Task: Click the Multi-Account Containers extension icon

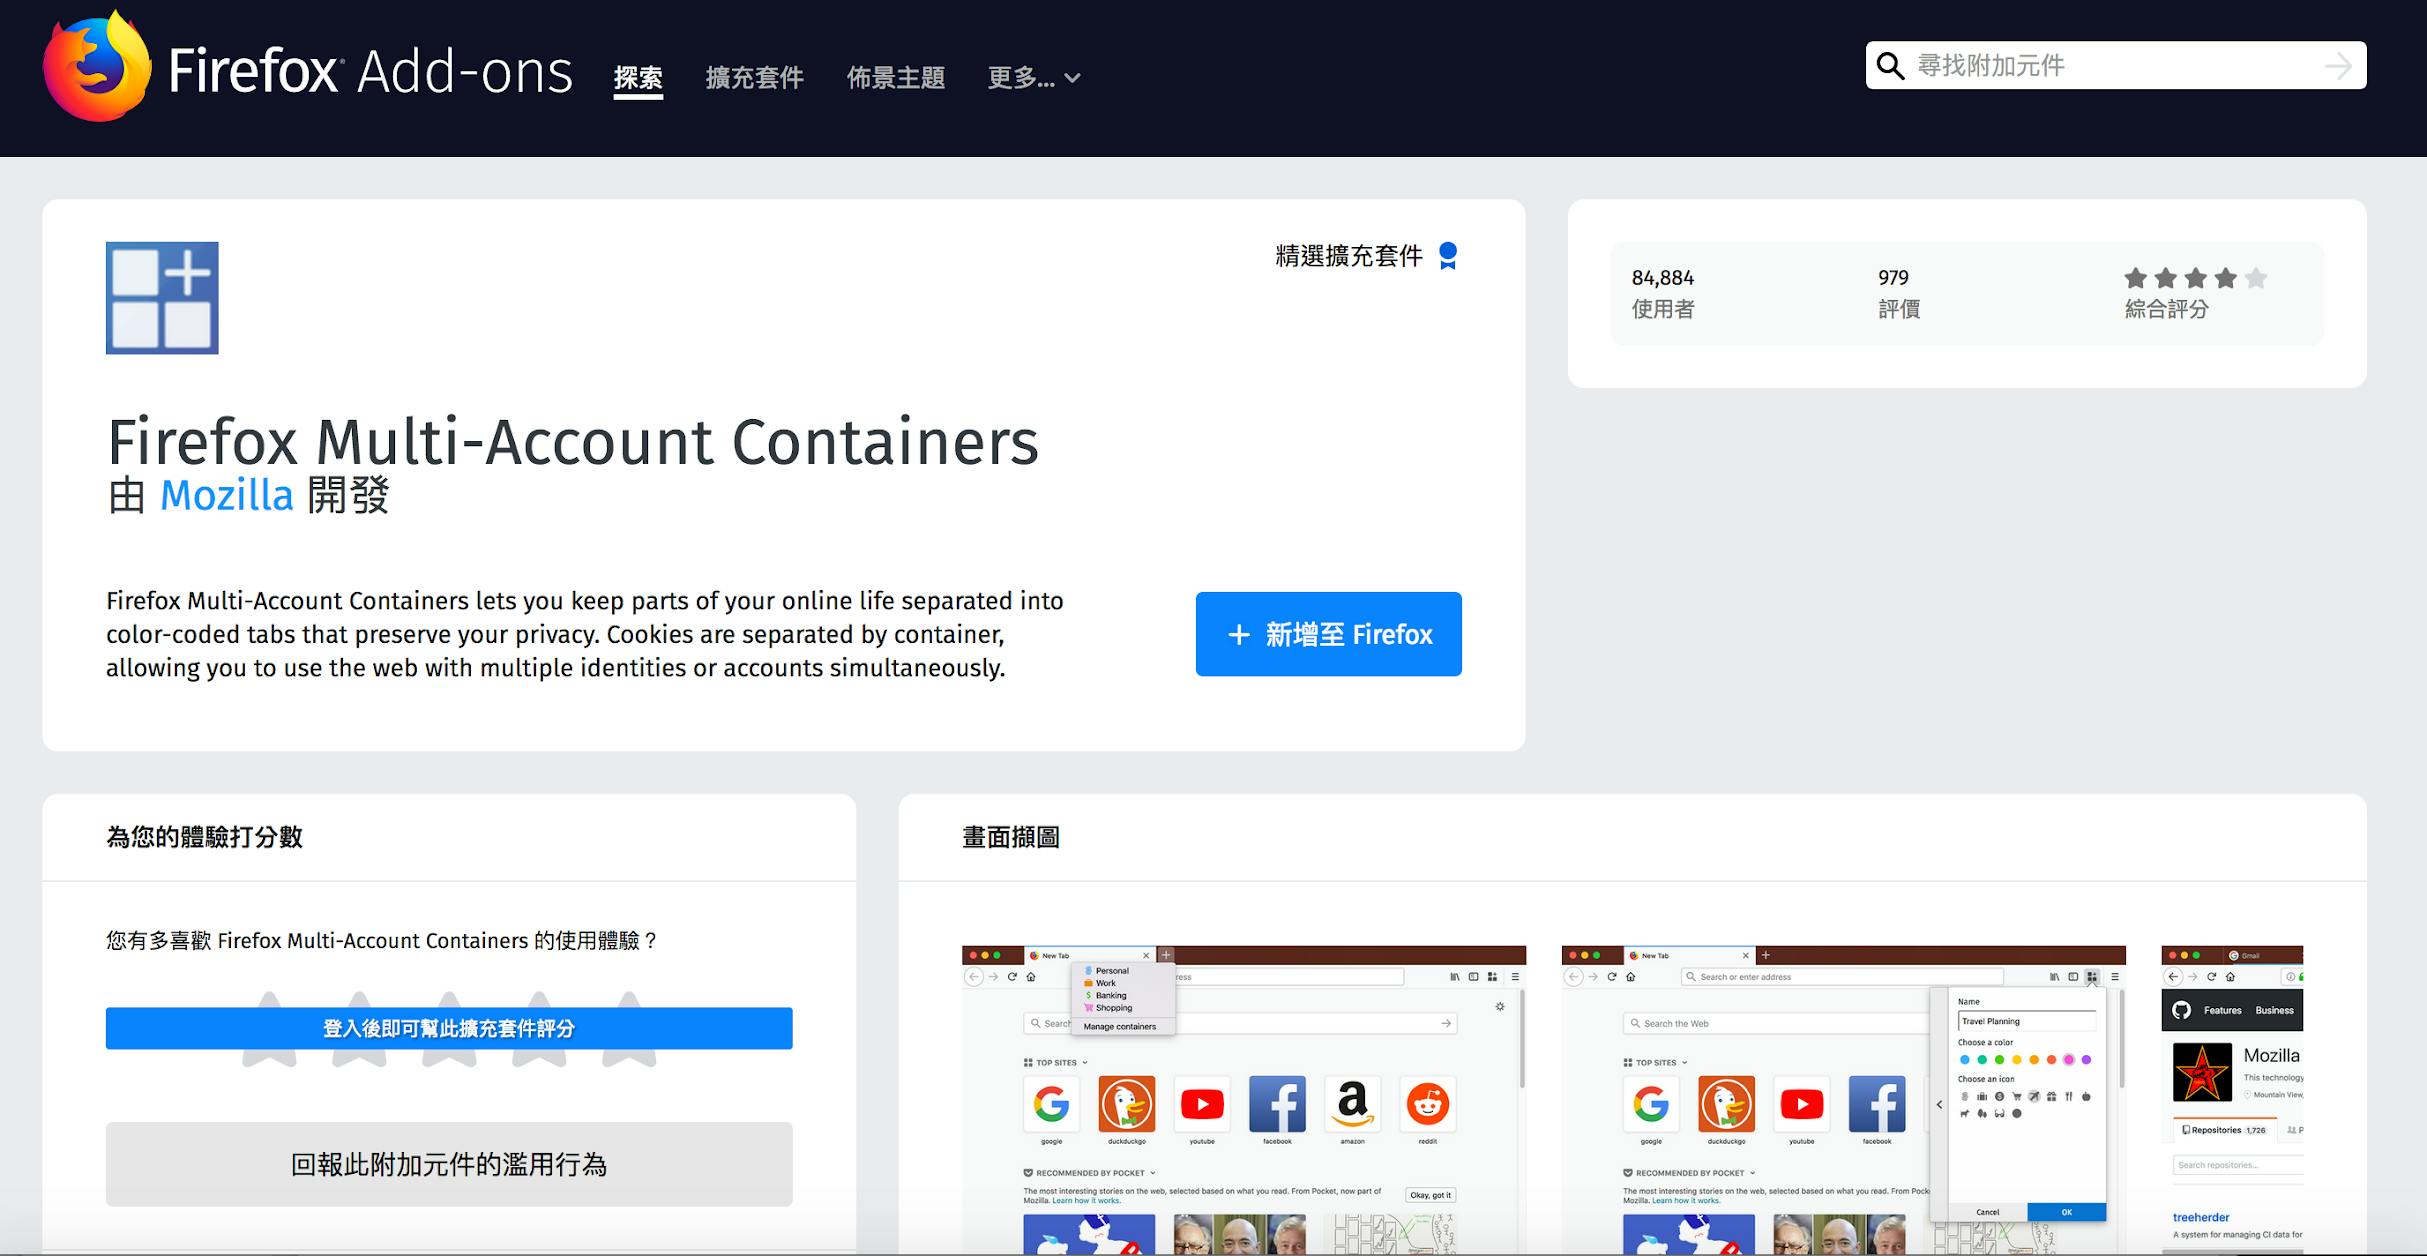Action: [x=162, y=298]
